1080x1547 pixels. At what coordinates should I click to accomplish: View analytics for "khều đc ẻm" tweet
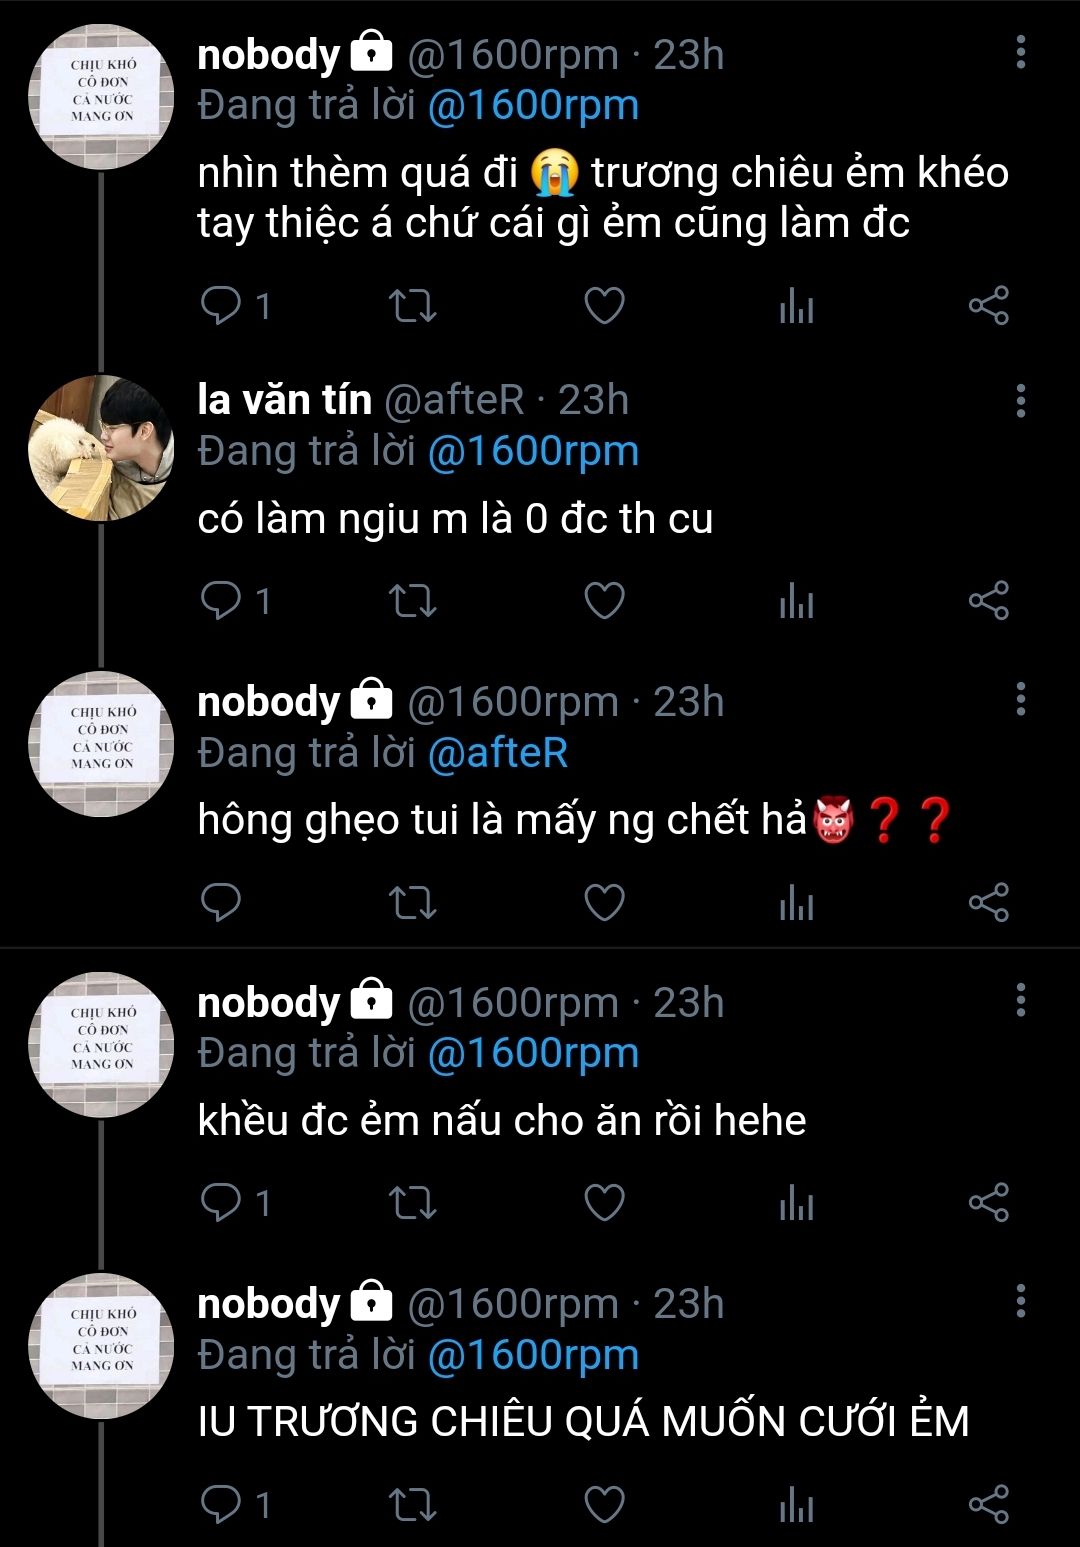click(x=796, y=1202)
